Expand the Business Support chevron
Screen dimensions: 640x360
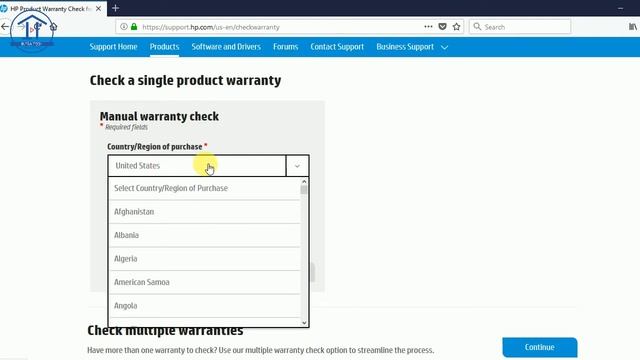[x=444, y=47]
